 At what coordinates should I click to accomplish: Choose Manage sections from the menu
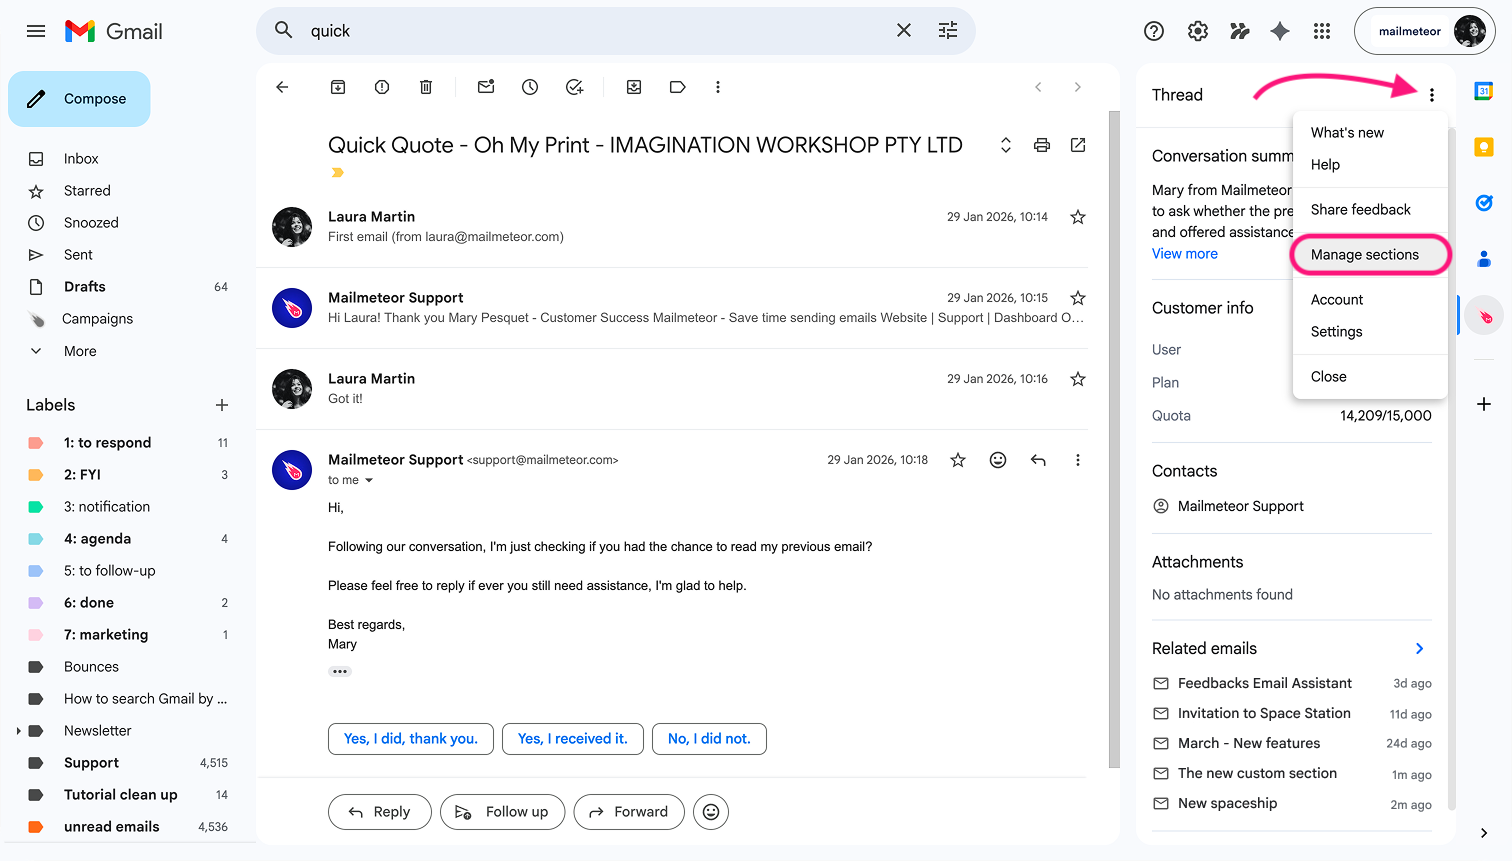click(x=1366, y=254)
